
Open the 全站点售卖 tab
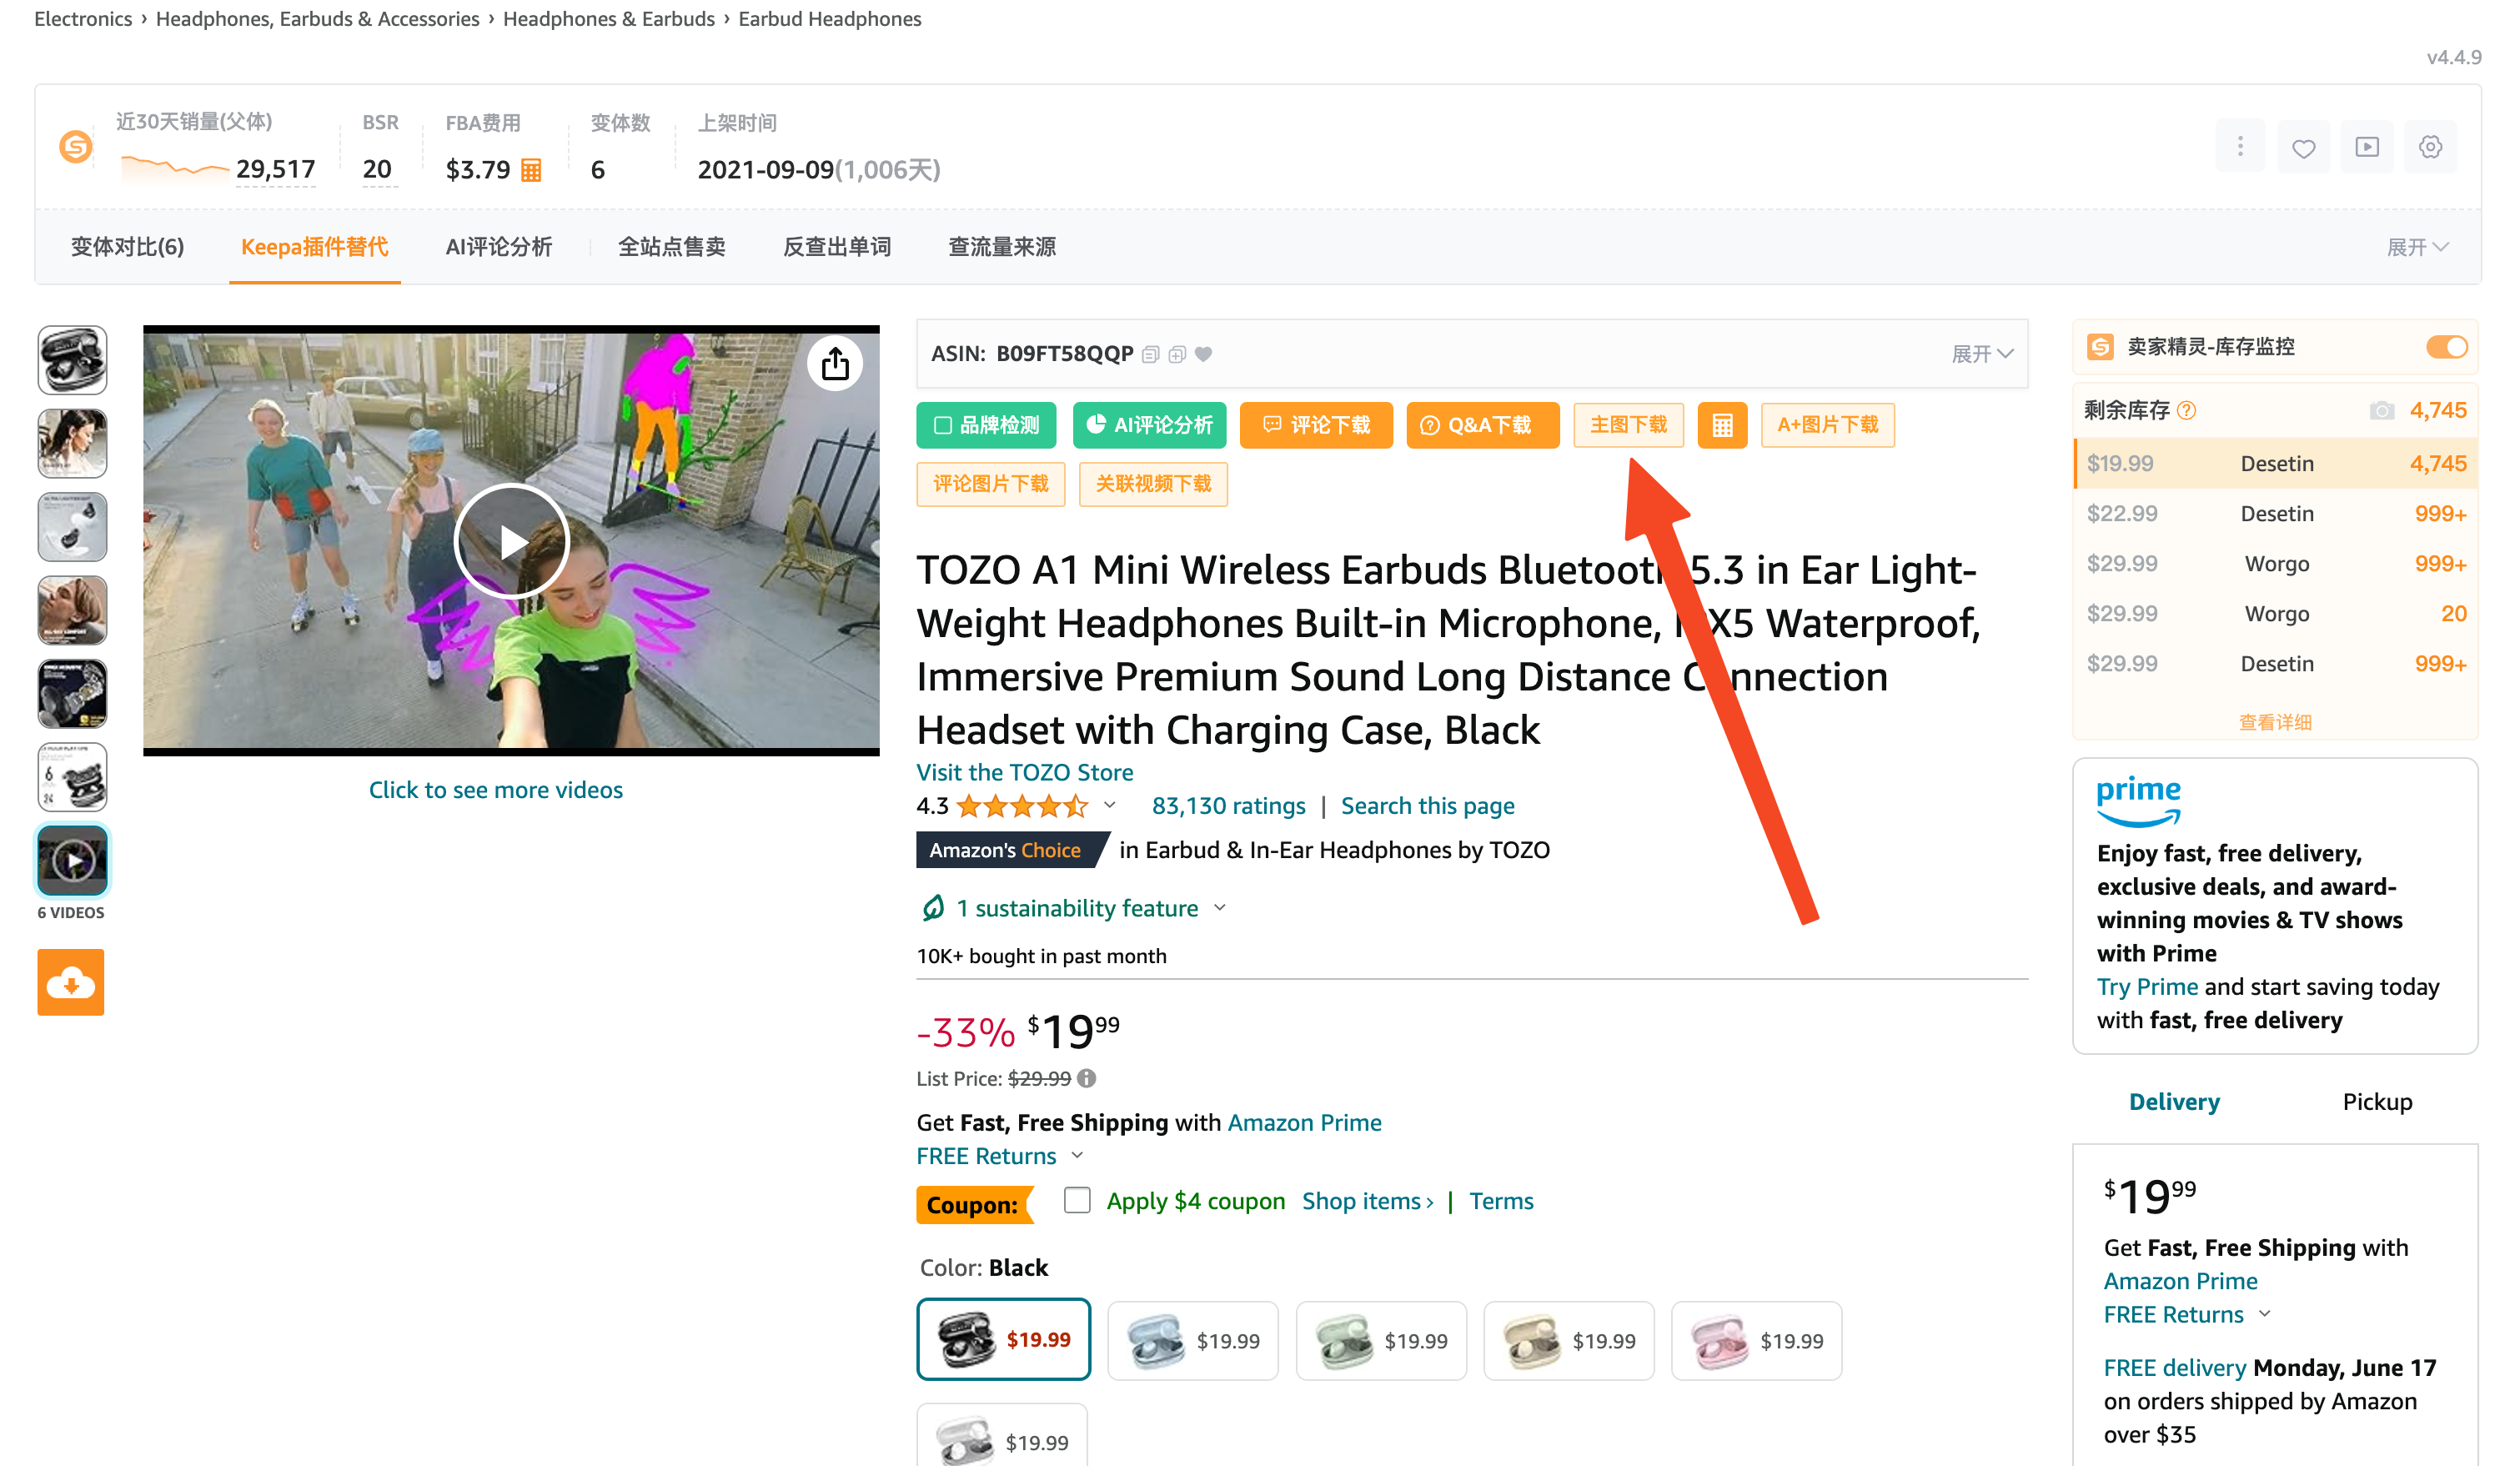point(671,247)
